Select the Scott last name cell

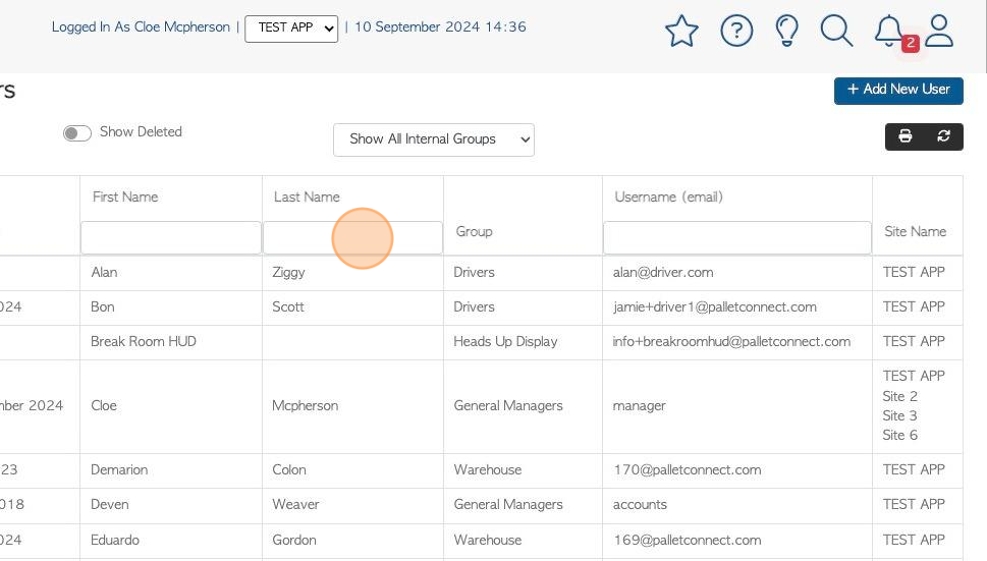click(x=288, y=307)
